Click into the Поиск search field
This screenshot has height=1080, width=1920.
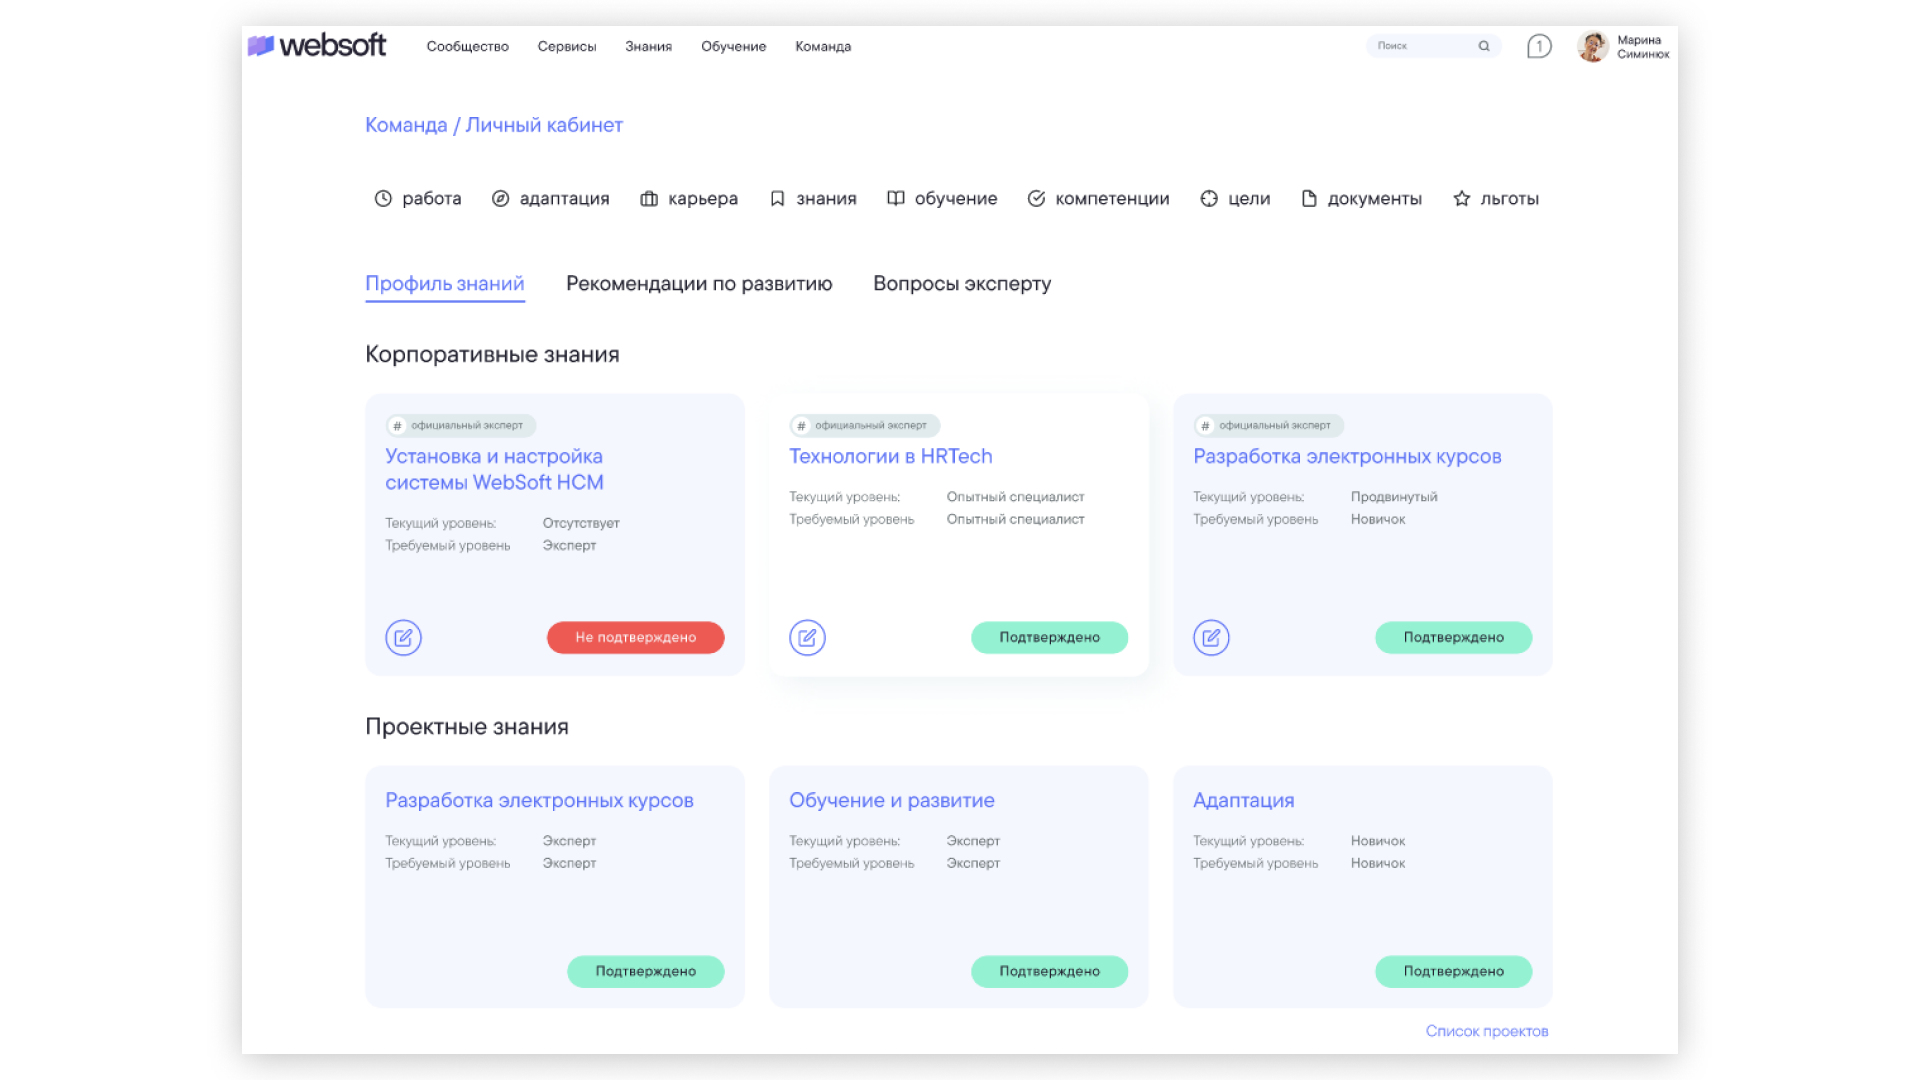click(x=1420, y=46)
